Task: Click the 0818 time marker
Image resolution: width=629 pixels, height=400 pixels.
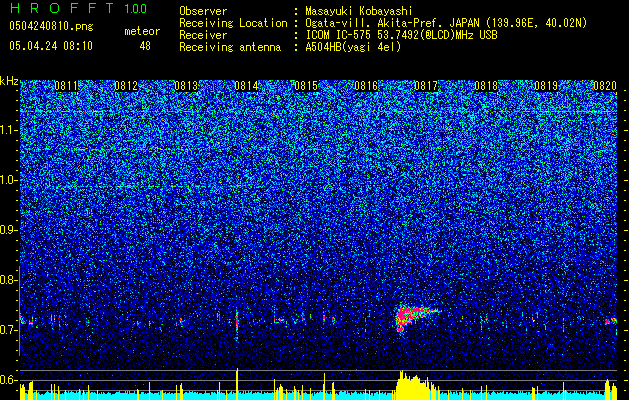Action: click(x=486, y=85)
